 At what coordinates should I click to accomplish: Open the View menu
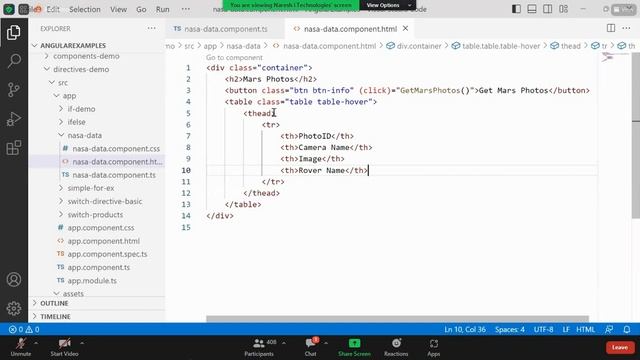(x=118, y=9)
